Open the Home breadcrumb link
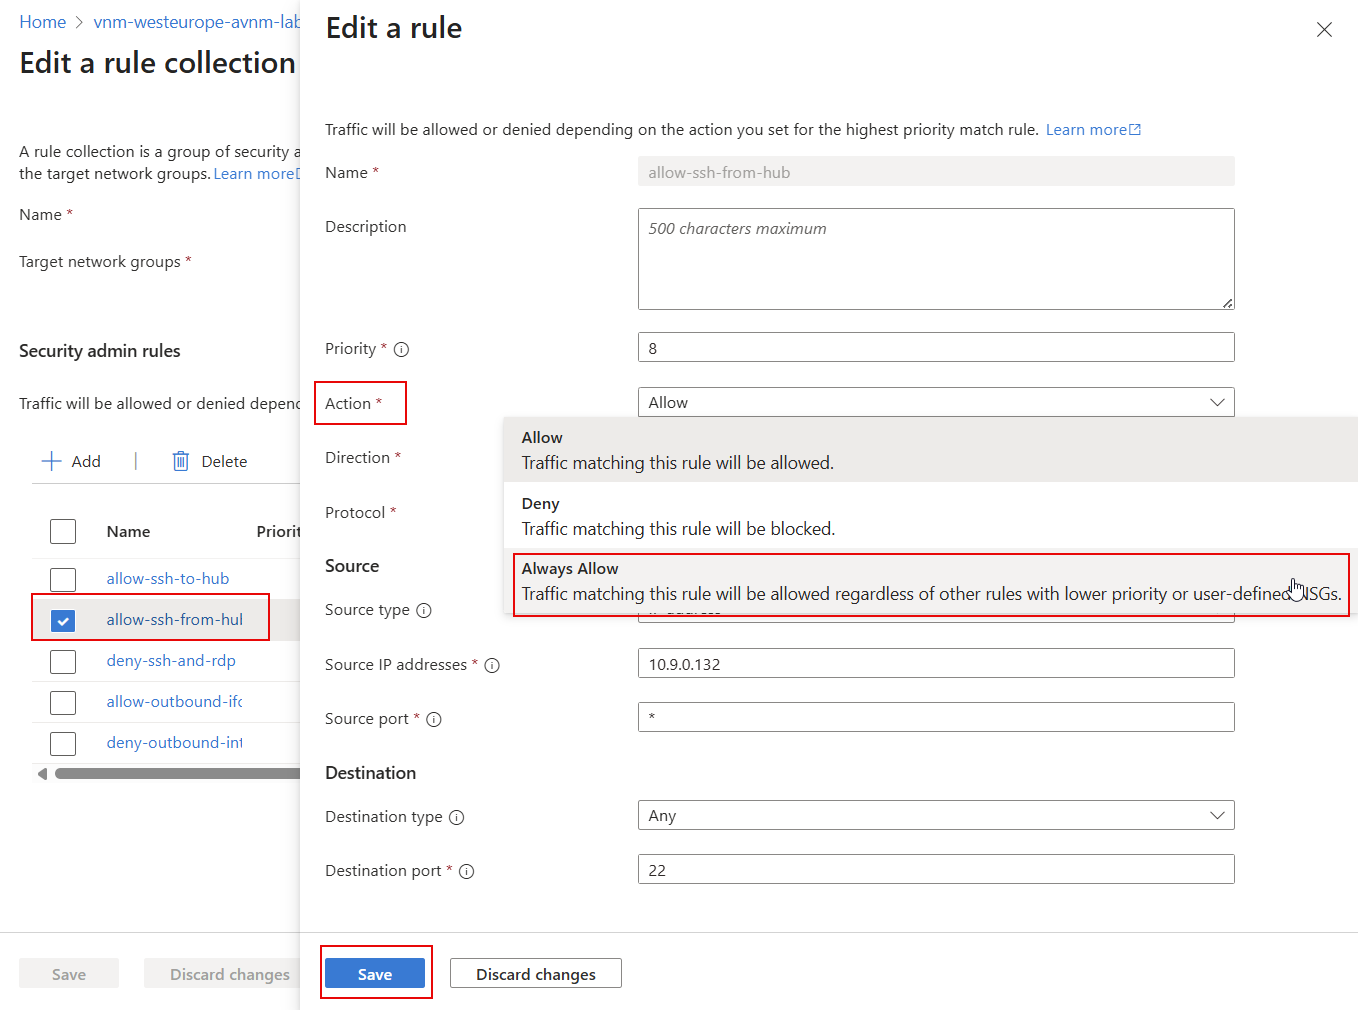The image size is (1358, 1010). coord(43,22)
